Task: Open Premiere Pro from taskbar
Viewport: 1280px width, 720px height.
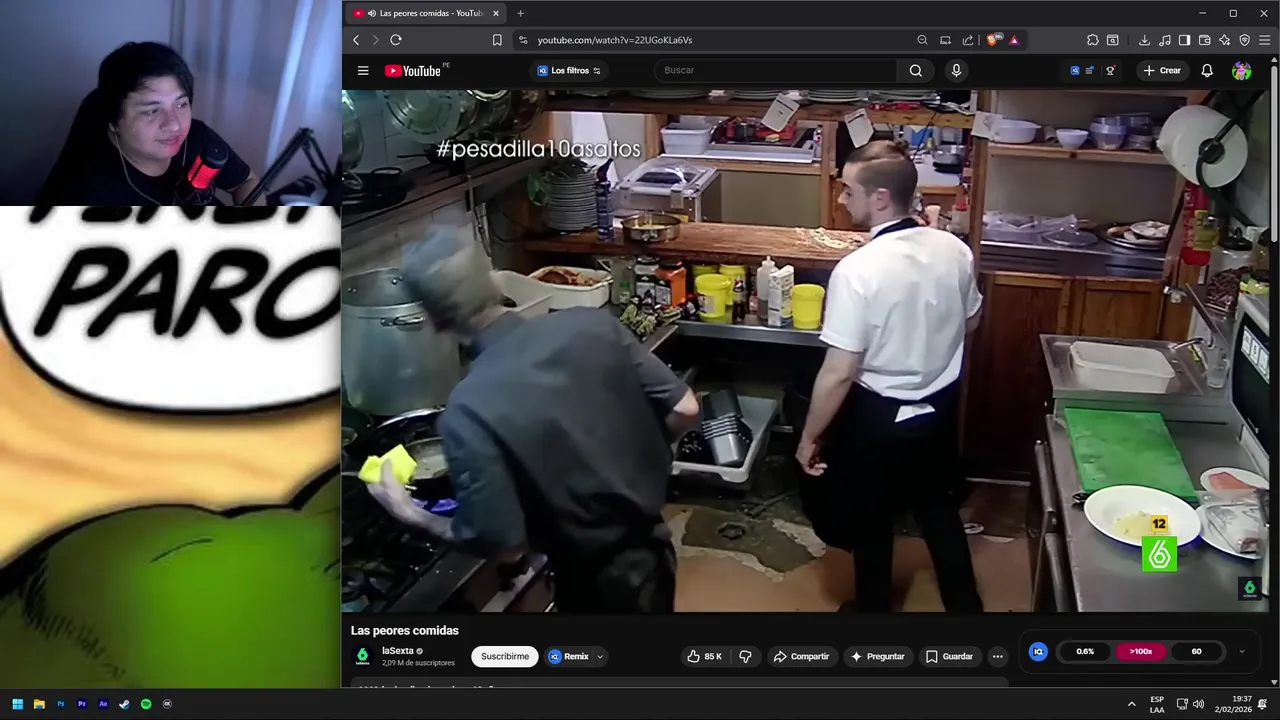Action: pyautogui.click(x=82, y=704)
